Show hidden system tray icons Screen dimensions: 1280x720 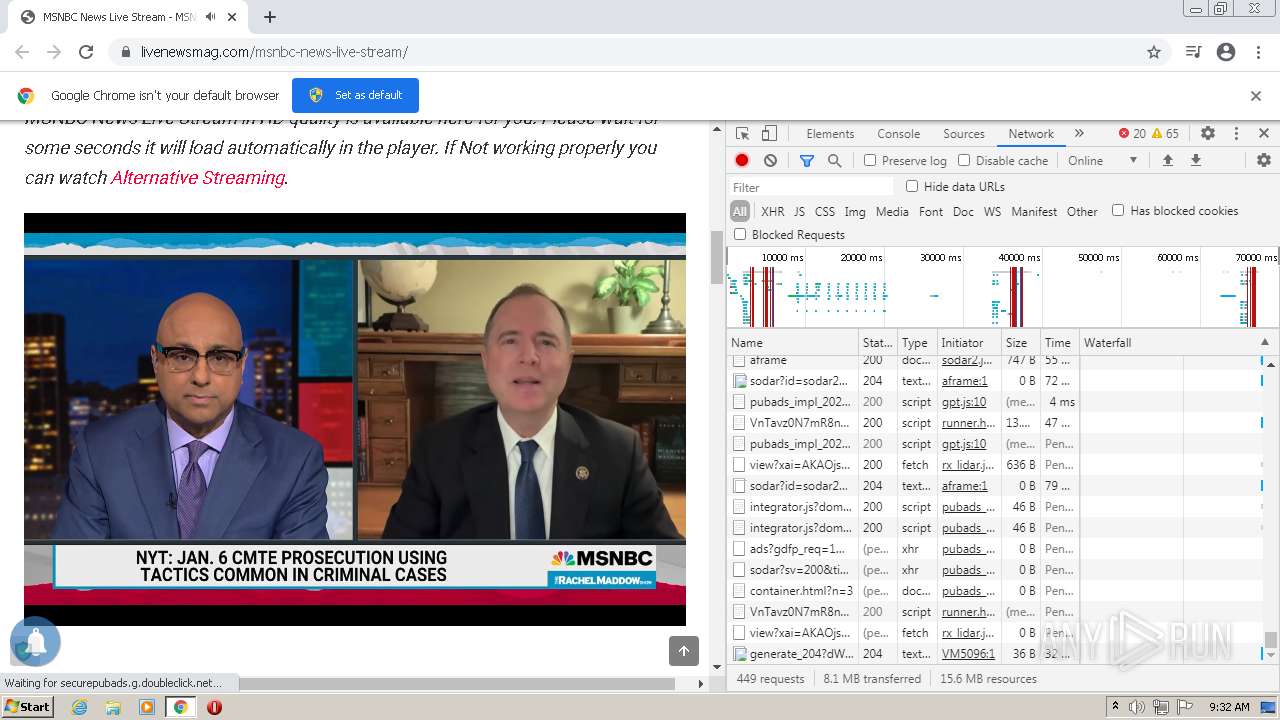pyautogui.click(x=1115, y=707)
